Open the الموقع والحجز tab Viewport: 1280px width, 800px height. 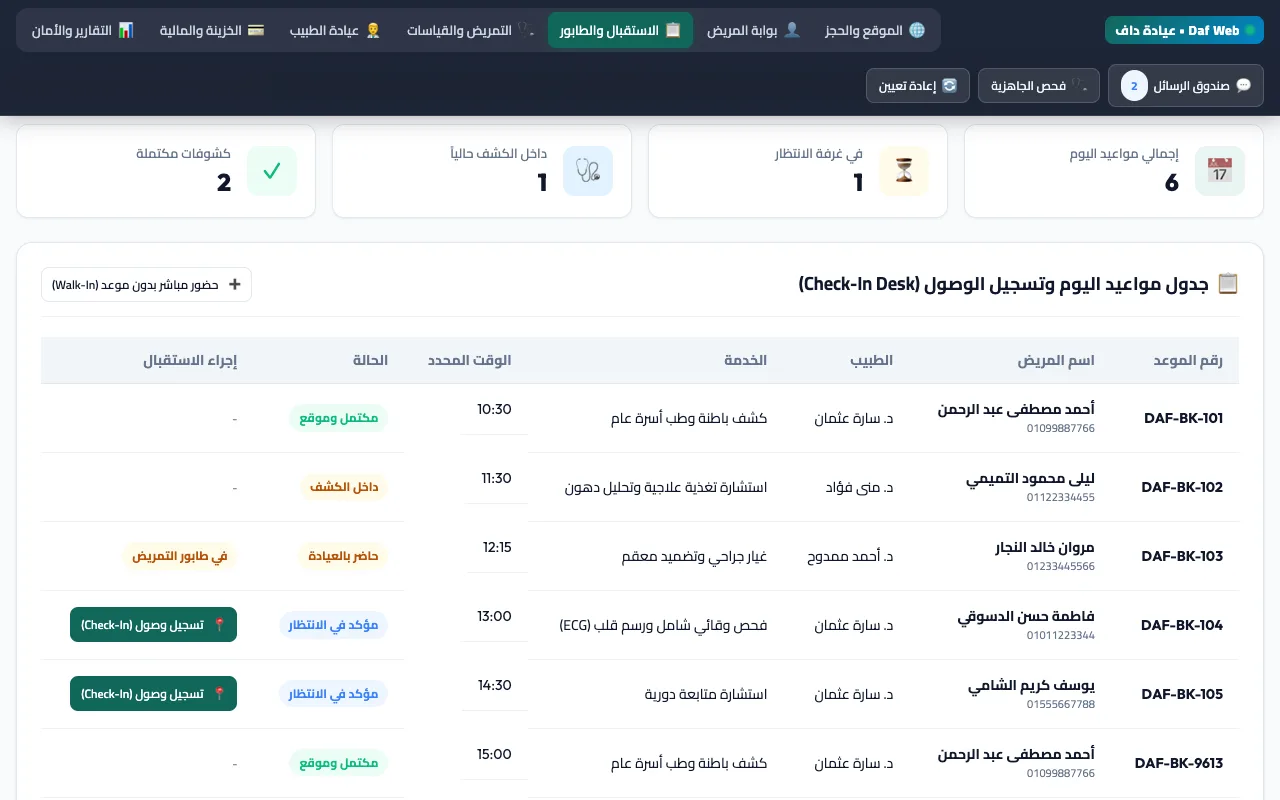[876, 30]
